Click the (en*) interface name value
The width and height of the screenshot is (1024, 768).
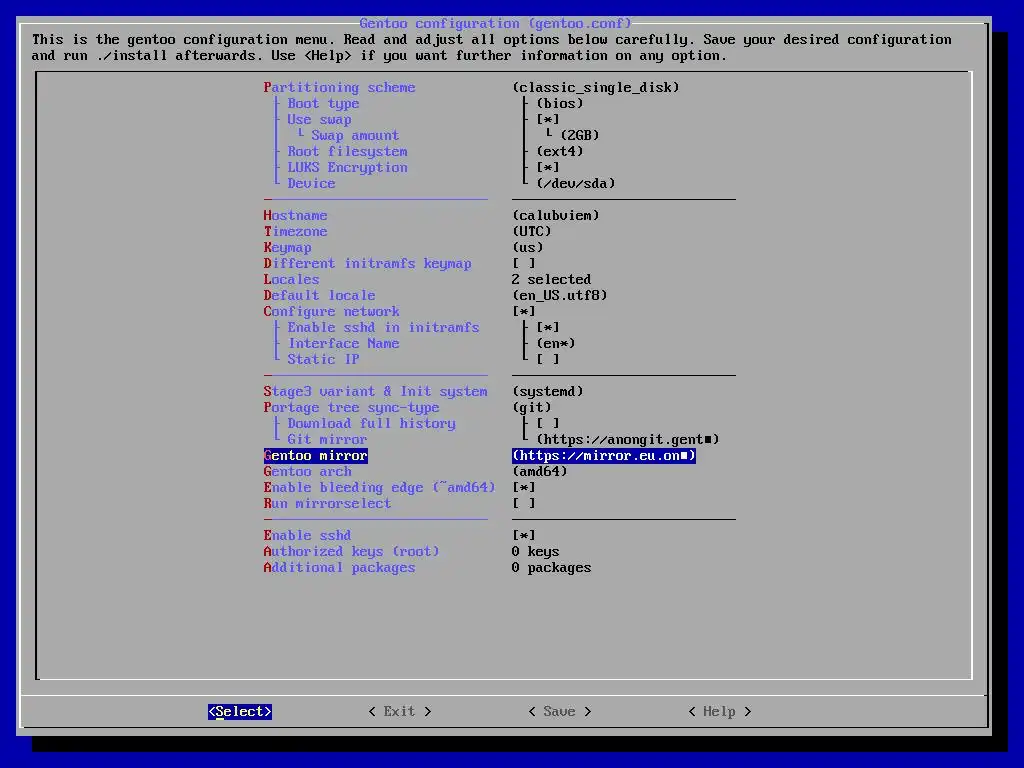click(556, 344)
